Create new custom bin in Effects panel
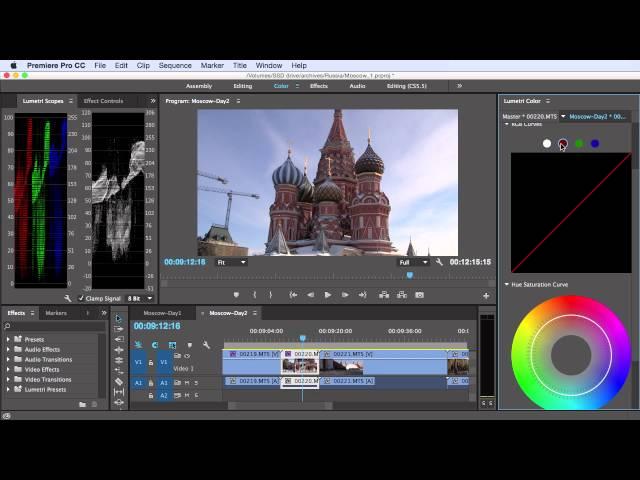The height and width of the screenshot is (480, 640). (82, 404)
